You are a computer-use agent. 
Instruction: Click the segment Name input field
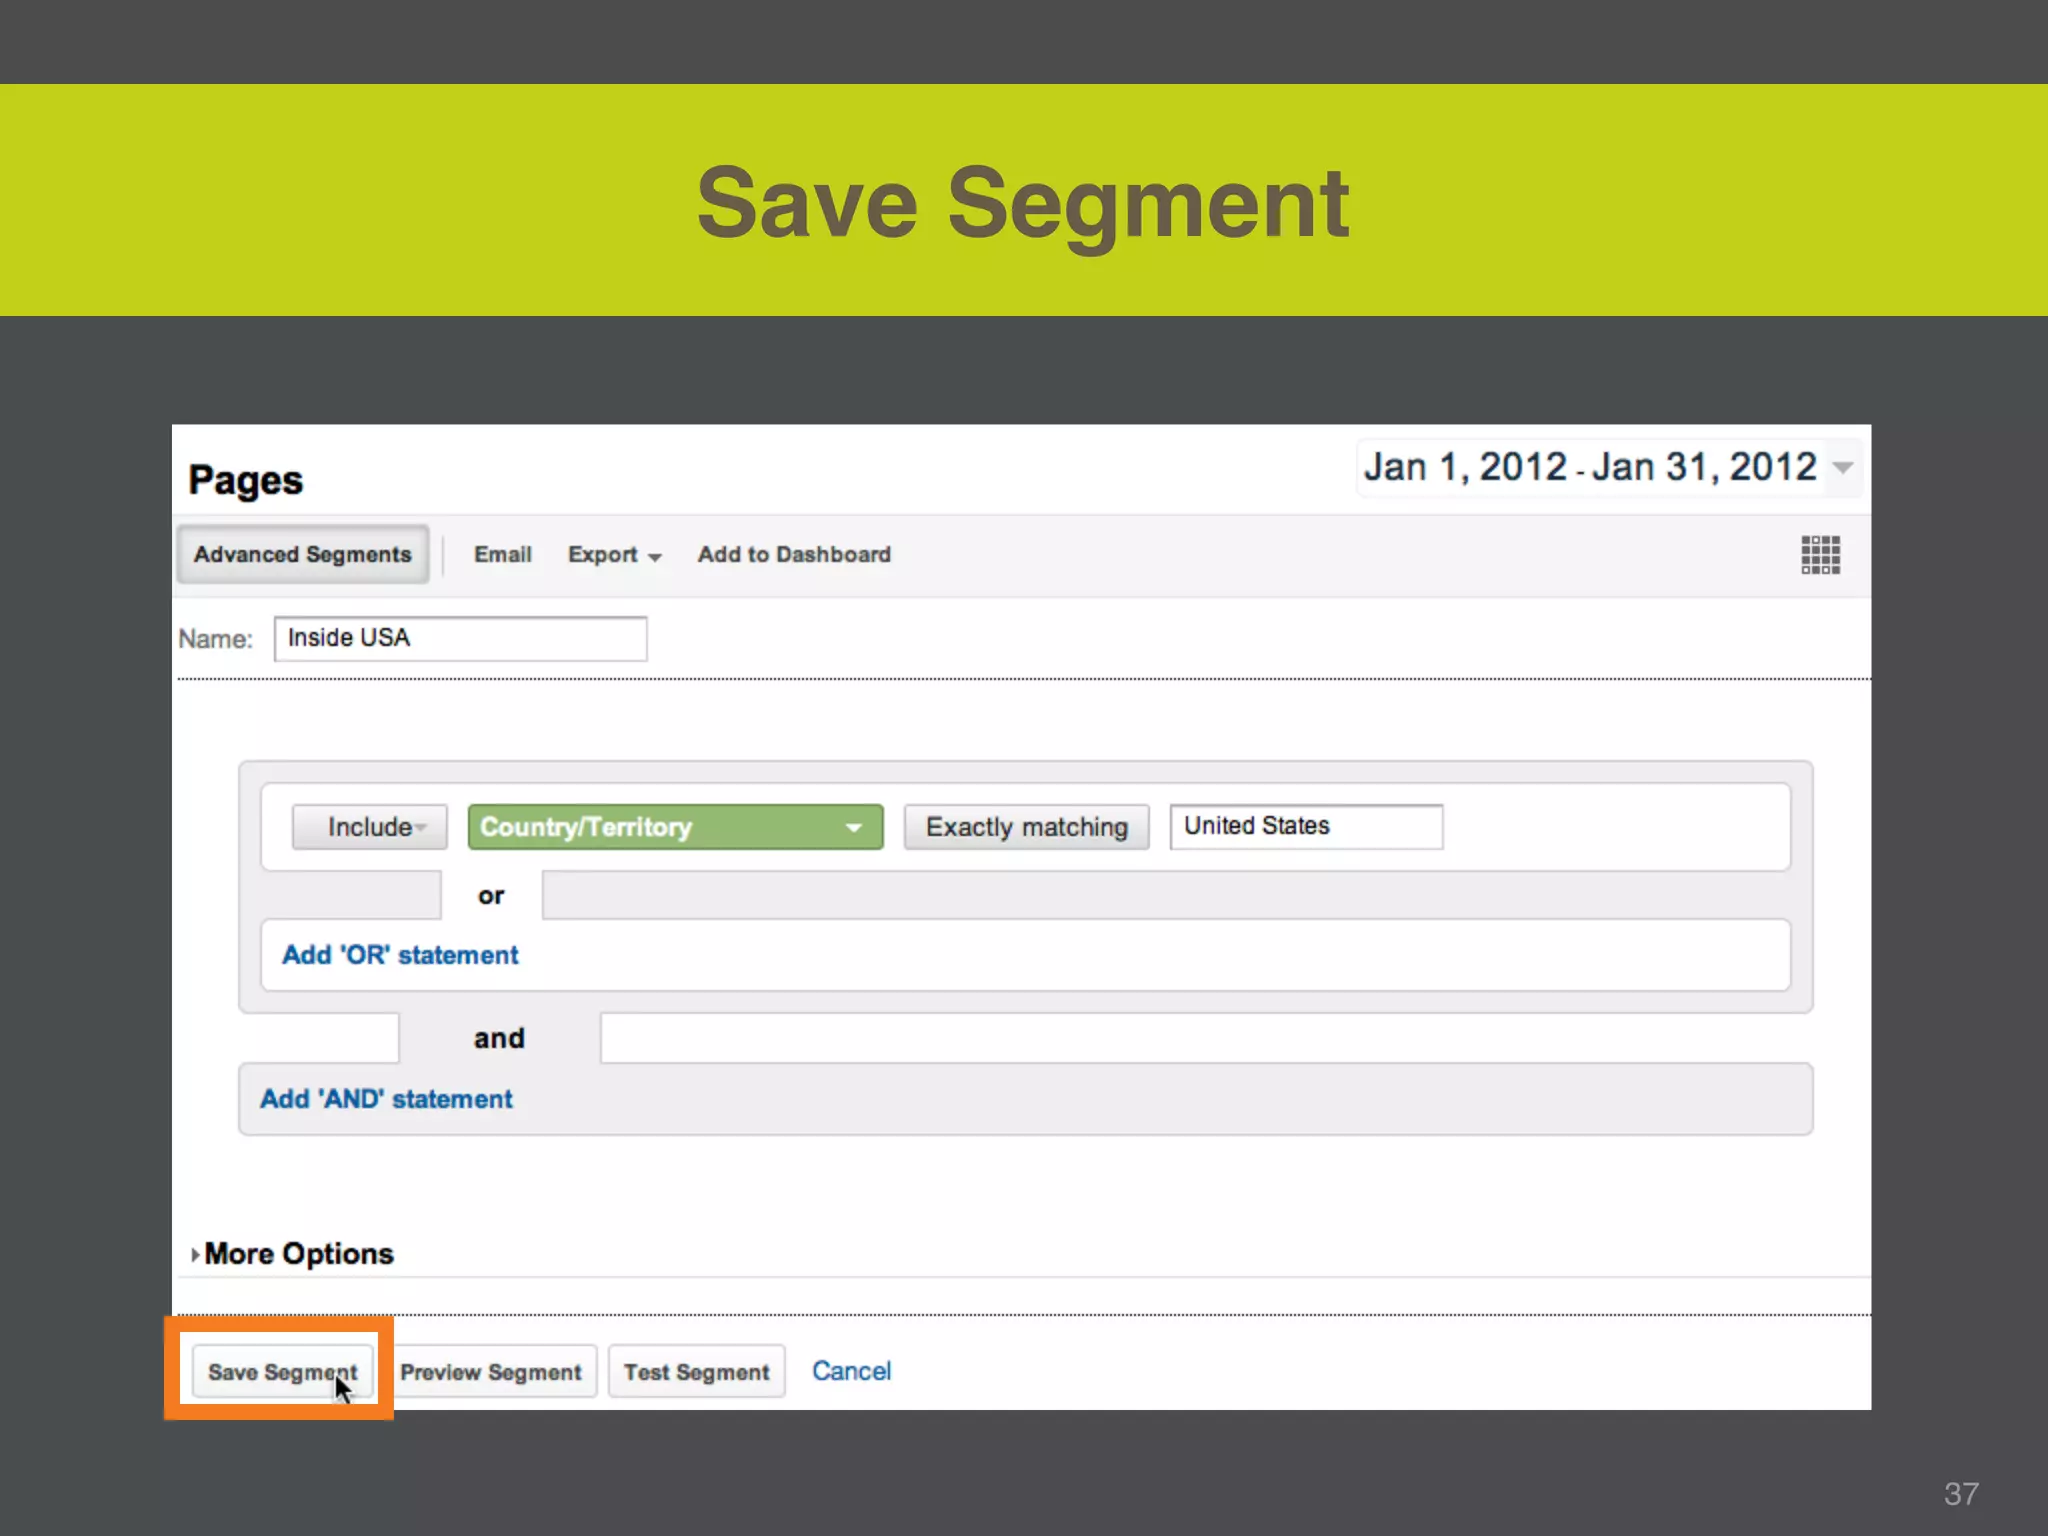click(460, 638)
